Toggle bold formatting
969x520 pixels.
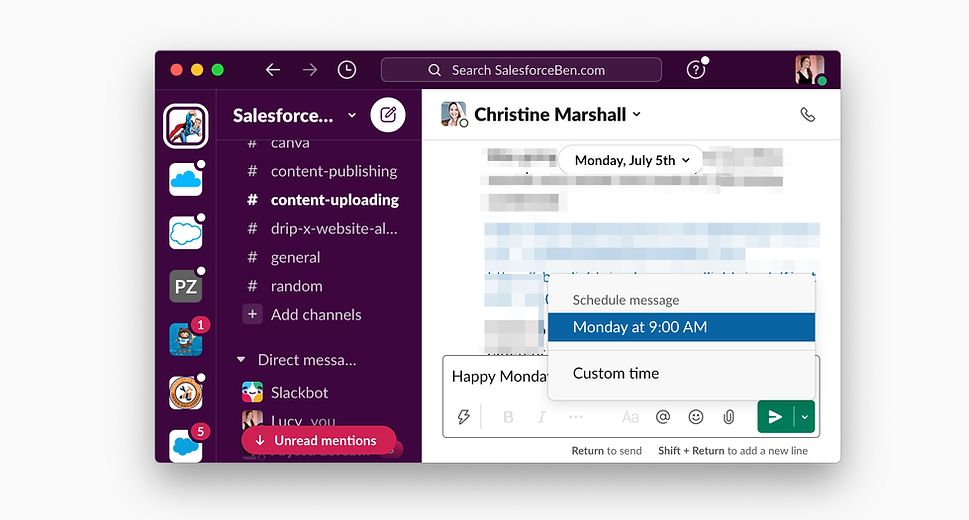click(508, 417)
